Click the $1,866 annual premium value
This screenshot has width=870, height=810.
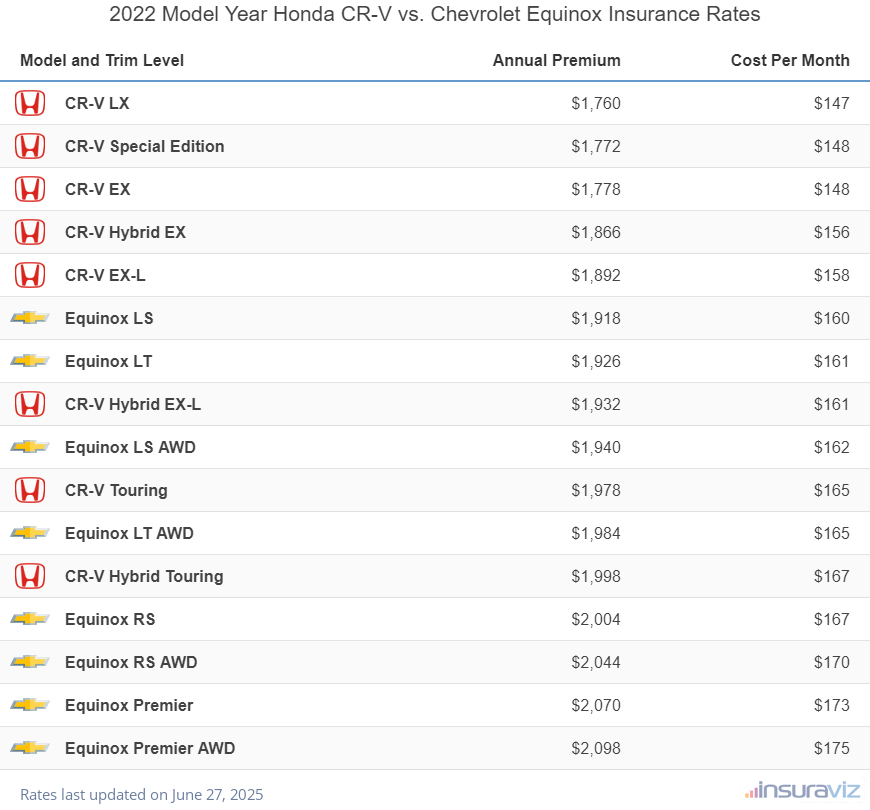(596, 232)
